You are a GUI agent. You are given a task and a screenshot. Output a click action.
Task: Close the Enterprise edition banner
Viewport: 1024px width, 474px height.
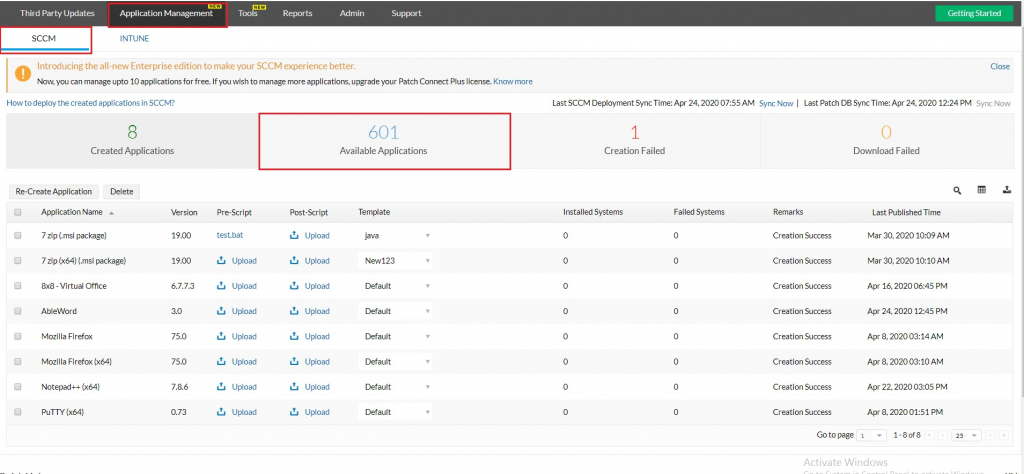tap(1000, 67)
